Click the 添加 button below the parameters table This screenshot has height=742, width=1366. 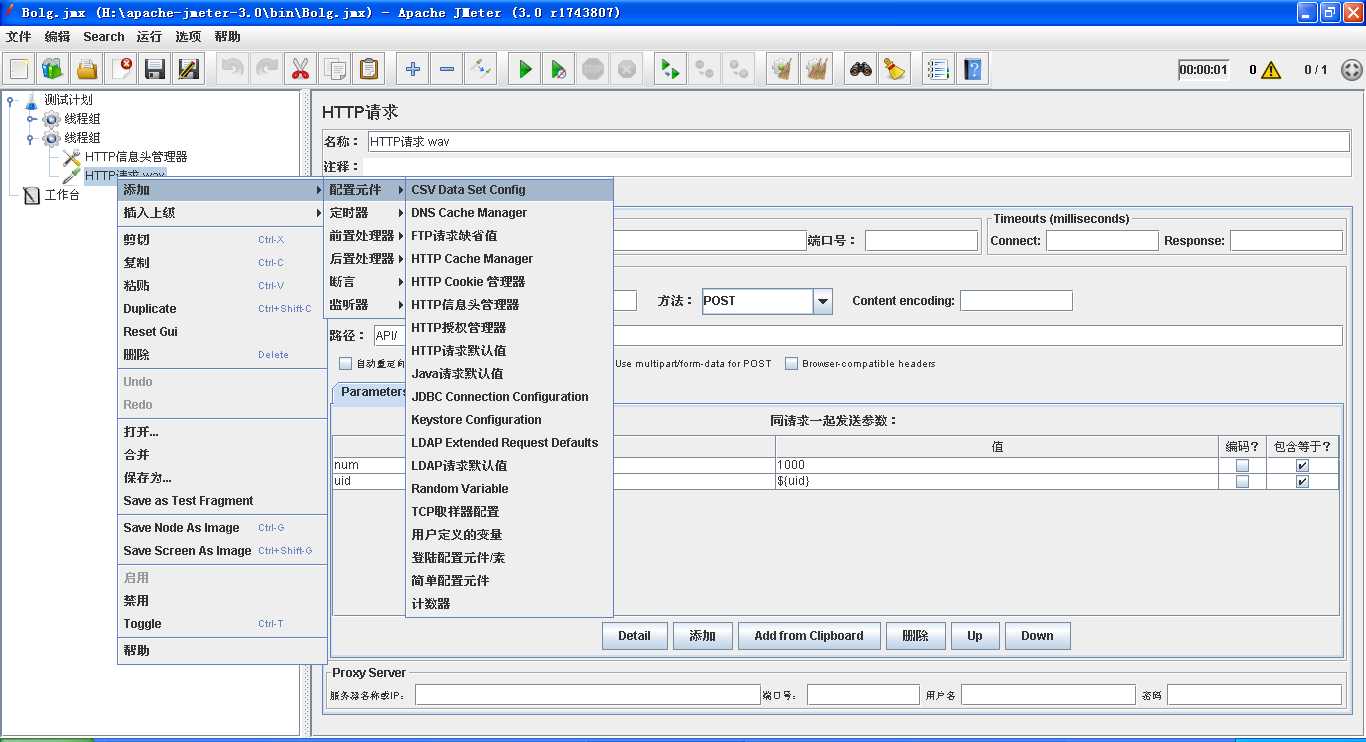702,636
